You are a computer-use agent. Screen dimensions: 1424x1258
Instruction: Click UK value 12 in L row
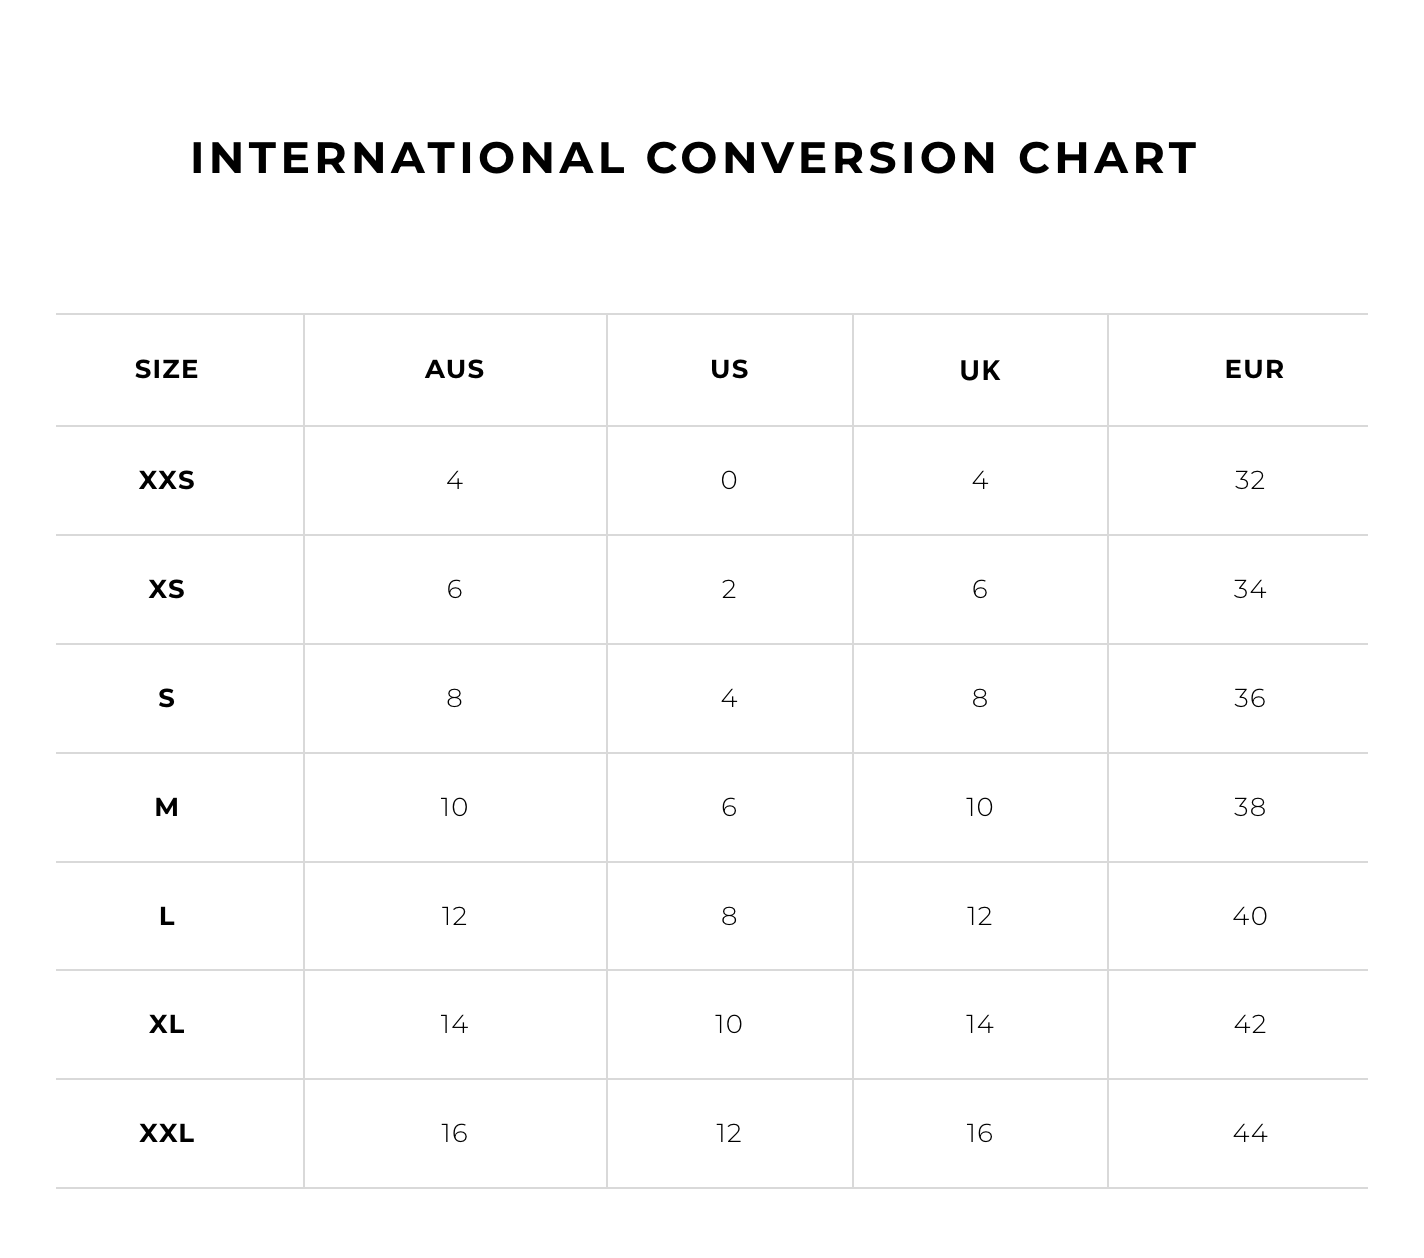[x=979, y=916]
